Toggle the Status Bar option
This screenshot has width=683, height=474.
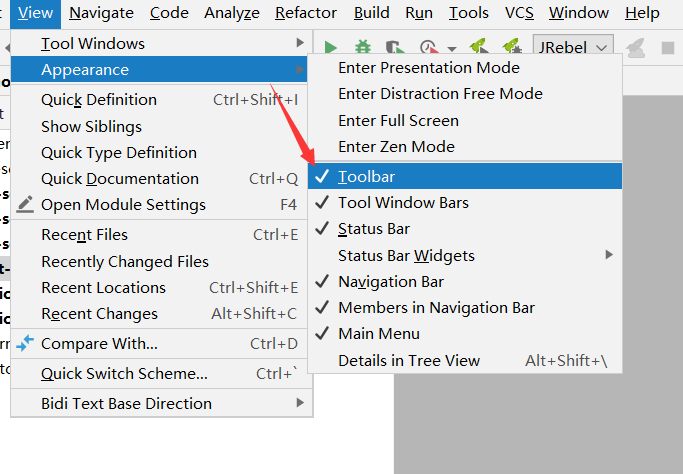[465, 229]
